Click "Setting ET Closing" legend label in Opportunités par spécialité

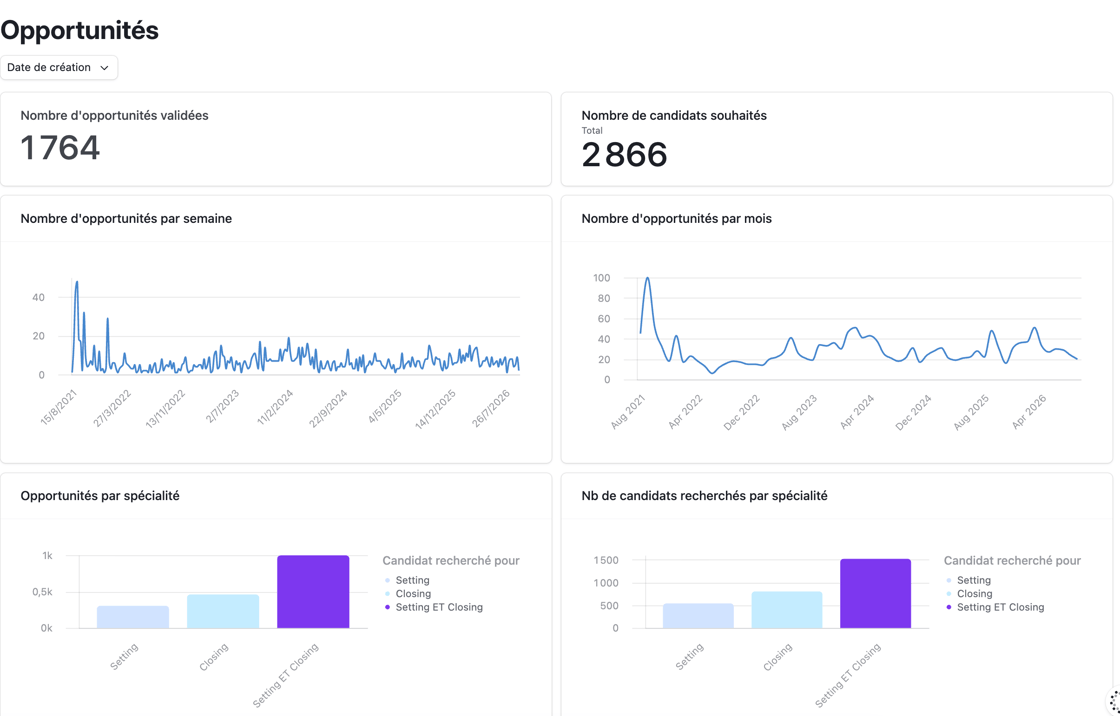click(439, 607)
